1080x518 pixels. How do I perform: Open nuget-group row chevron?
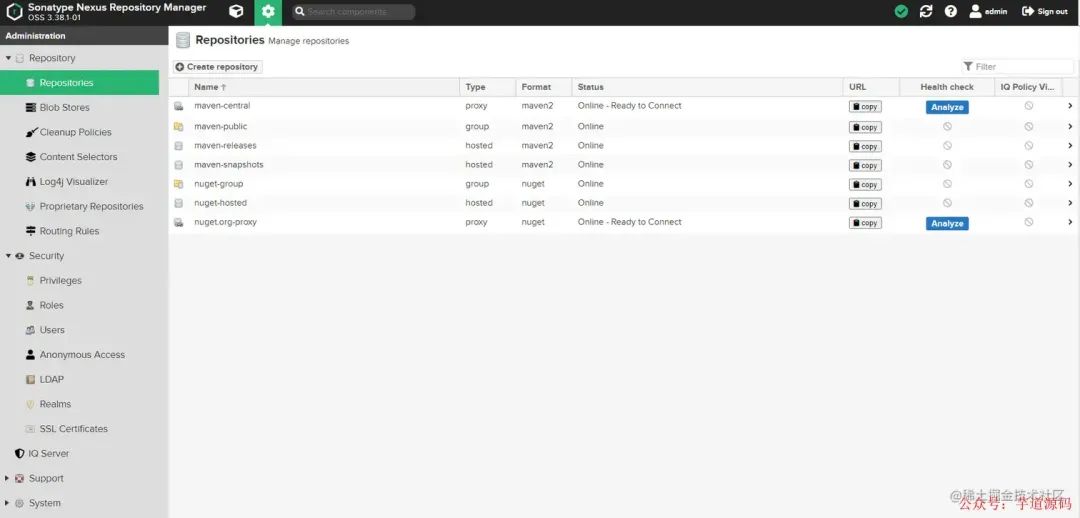pos(1070,184)
